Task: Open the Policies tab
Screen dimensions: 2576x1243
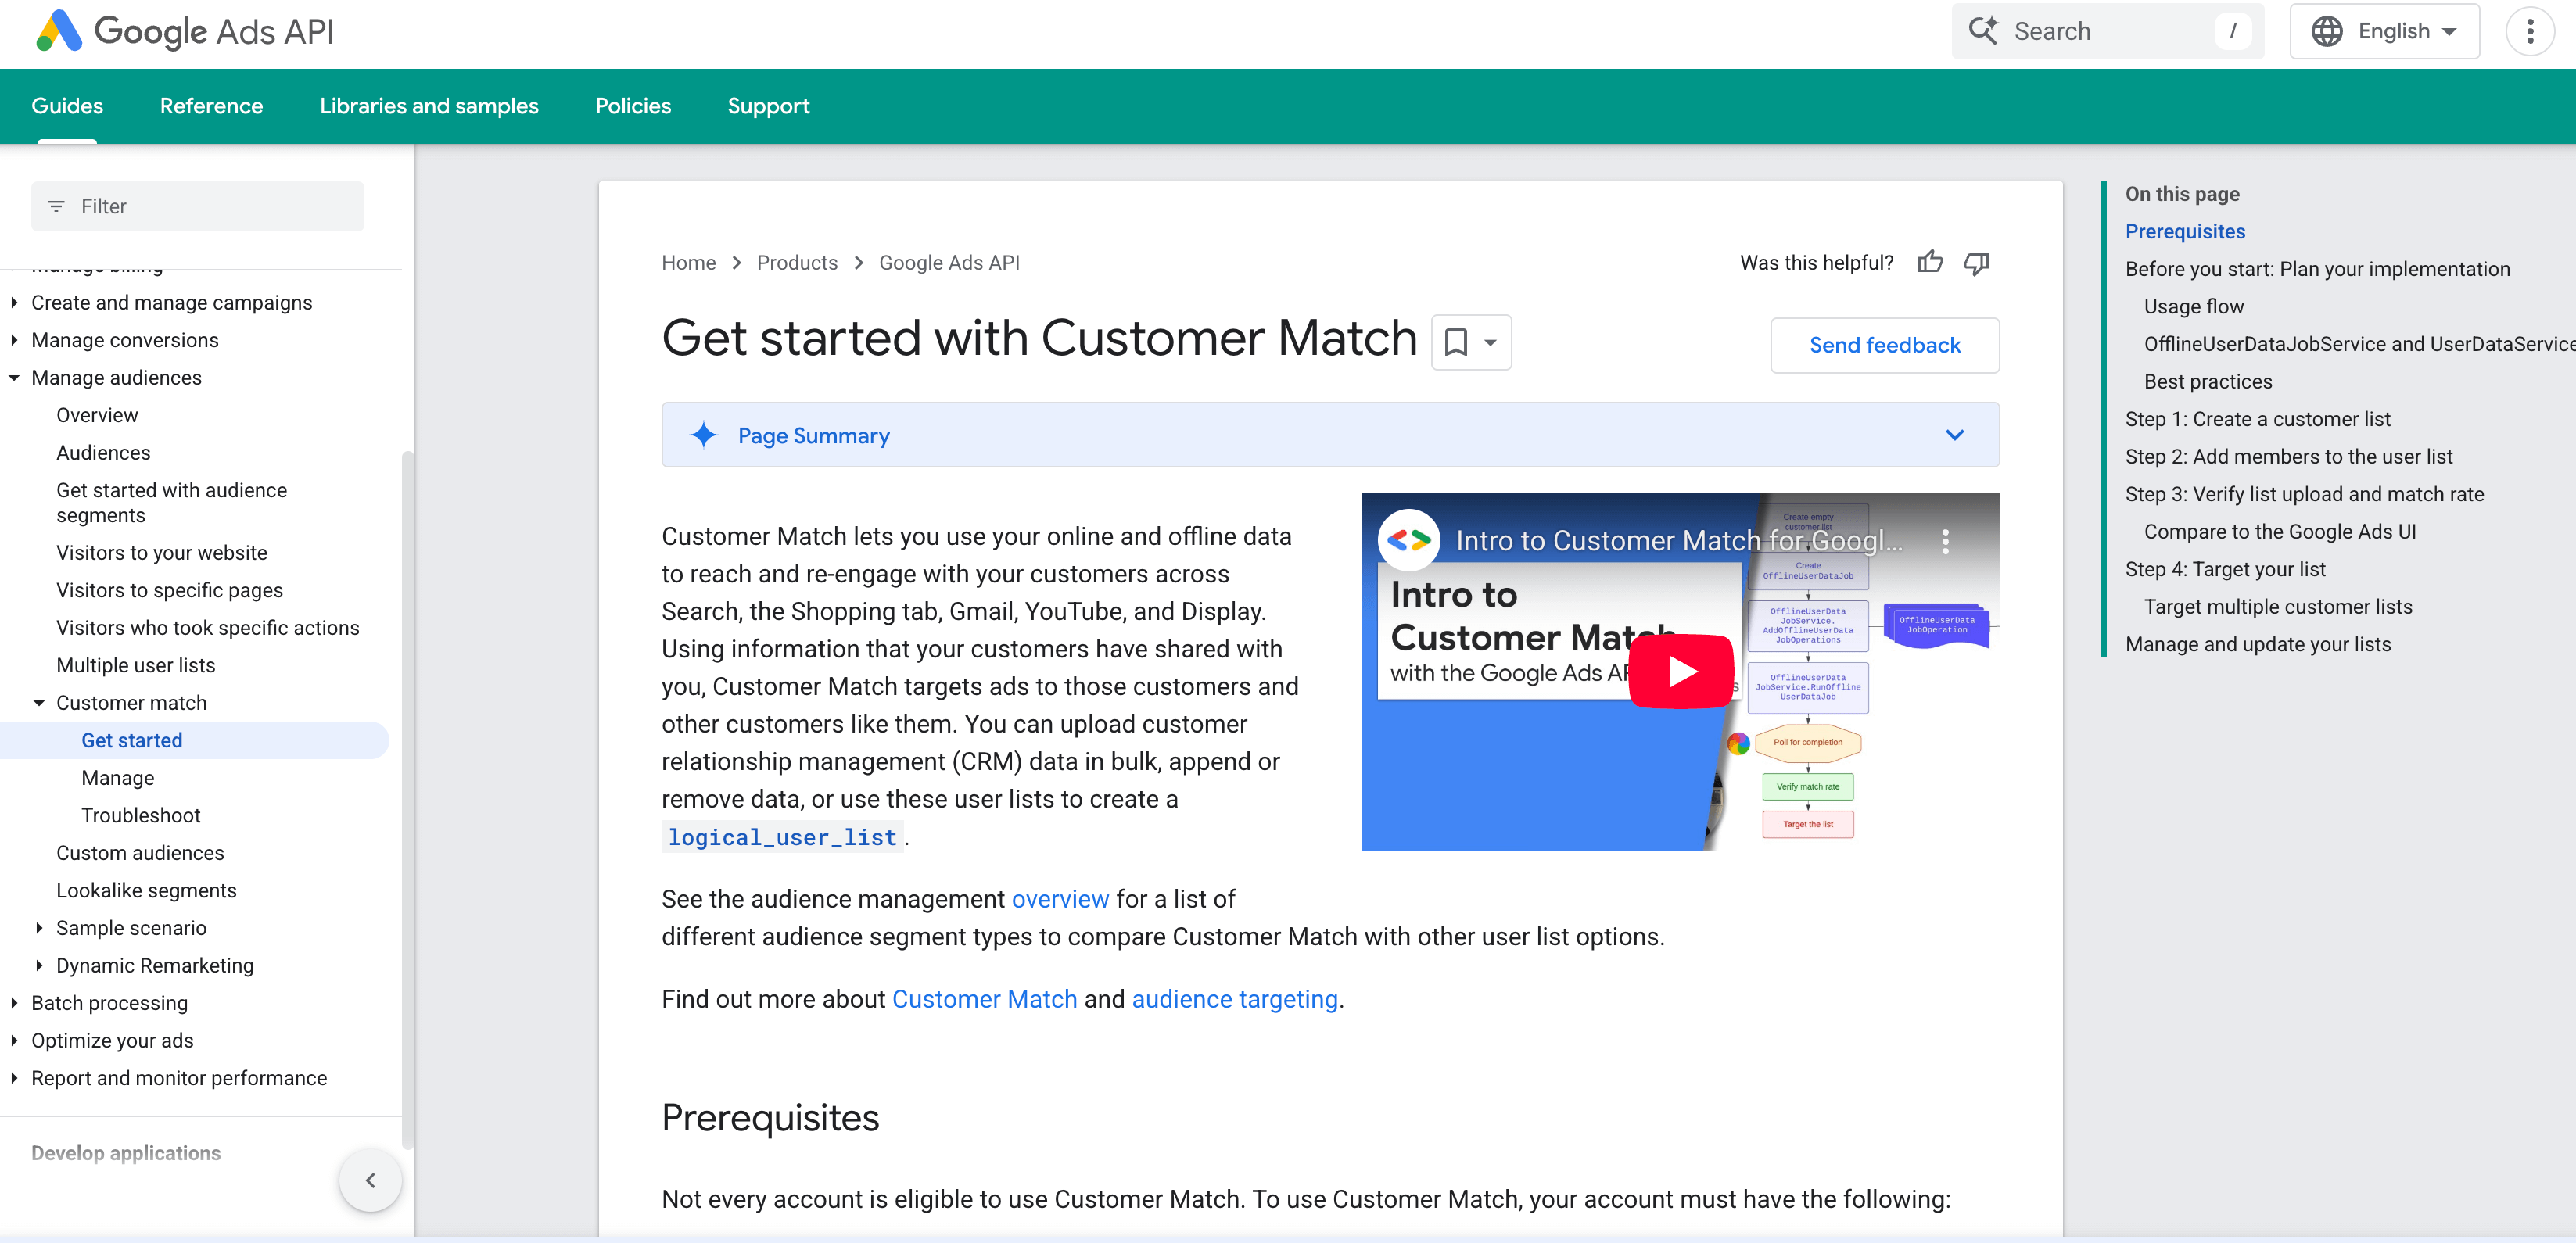Action: pos(633,106)
